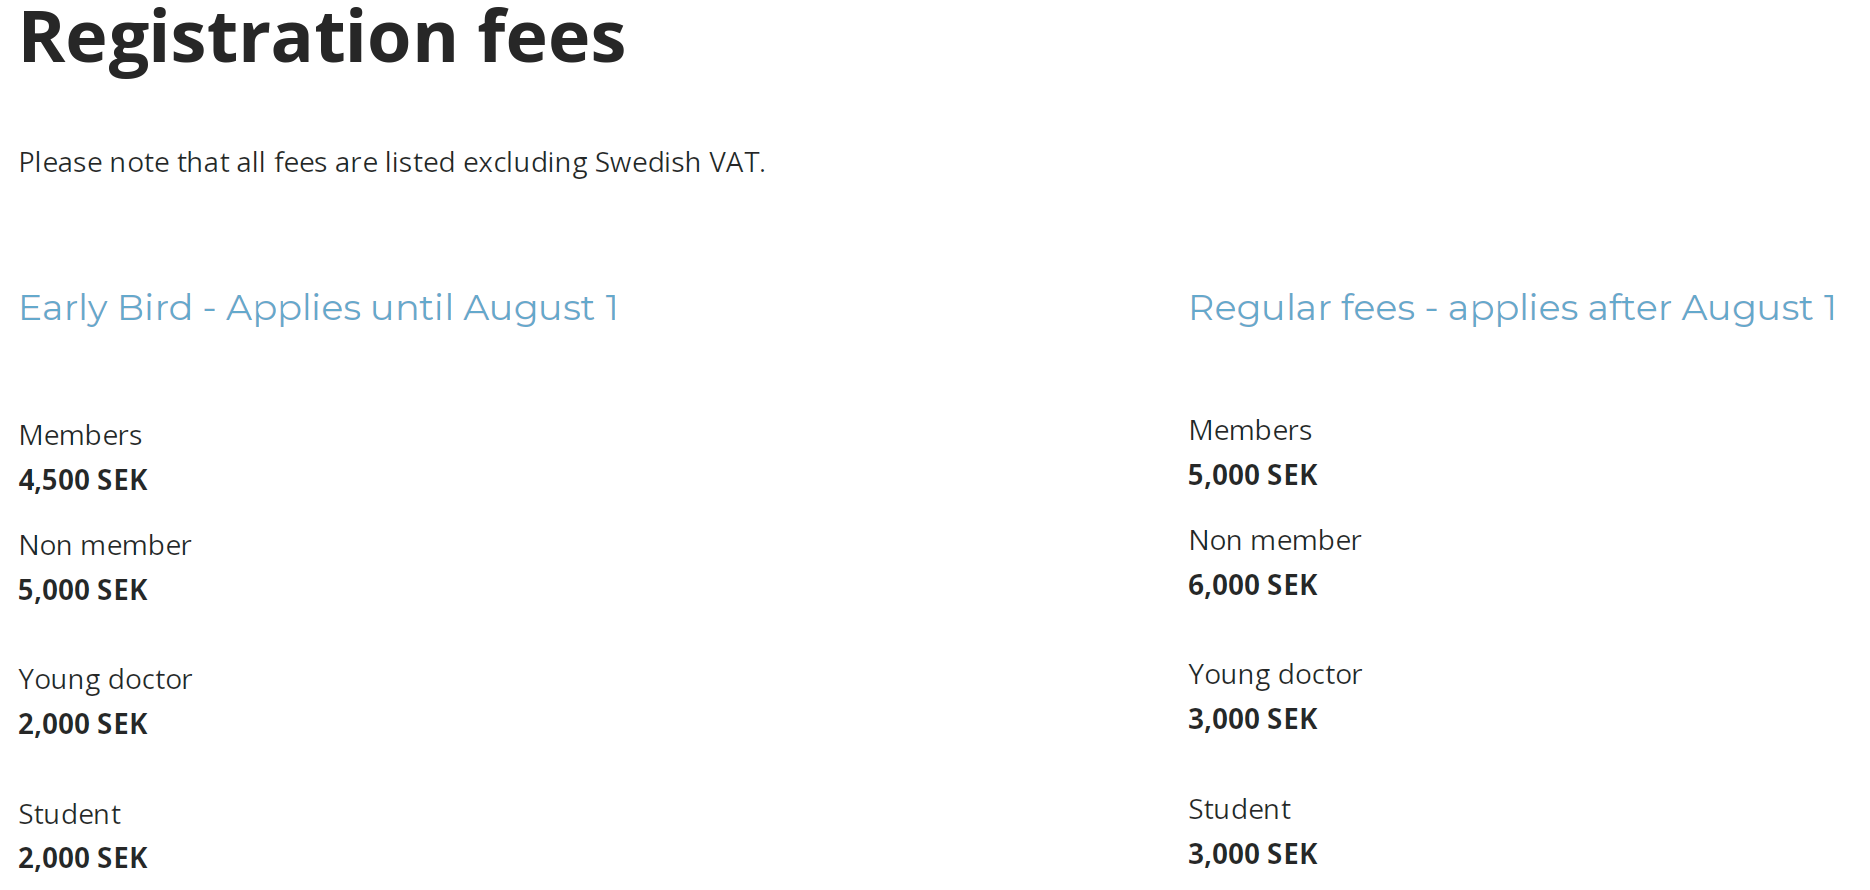Click the Student 3,000 SEK price

click(1253, 854)
